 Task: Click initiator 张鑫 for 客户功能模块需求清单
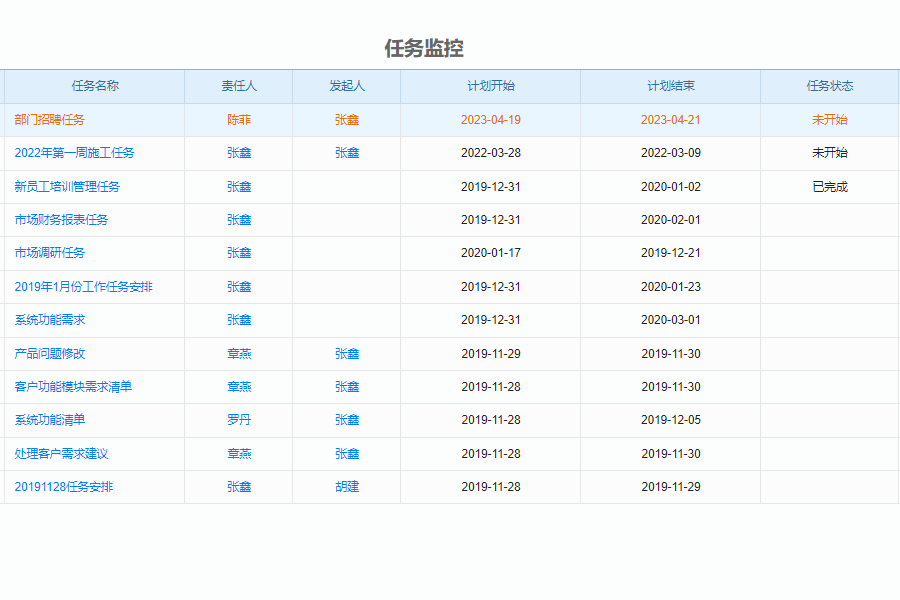pos(347,386)
